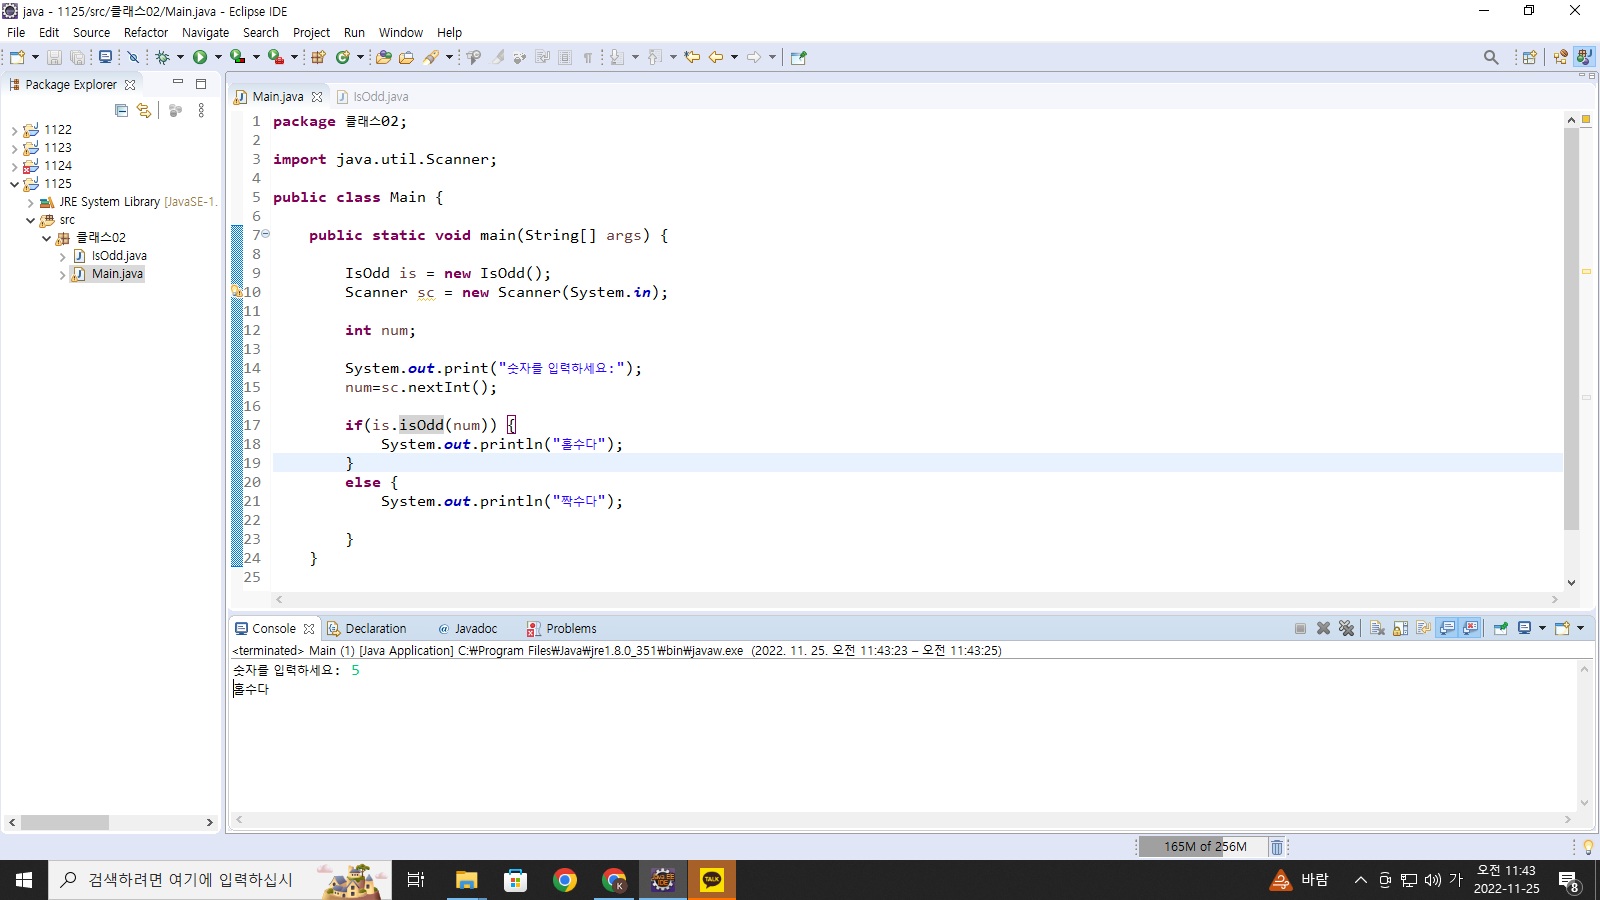Screen dimensions: 1600x900
Task: Expand the 1122 project node
Action: pos(14,130)
